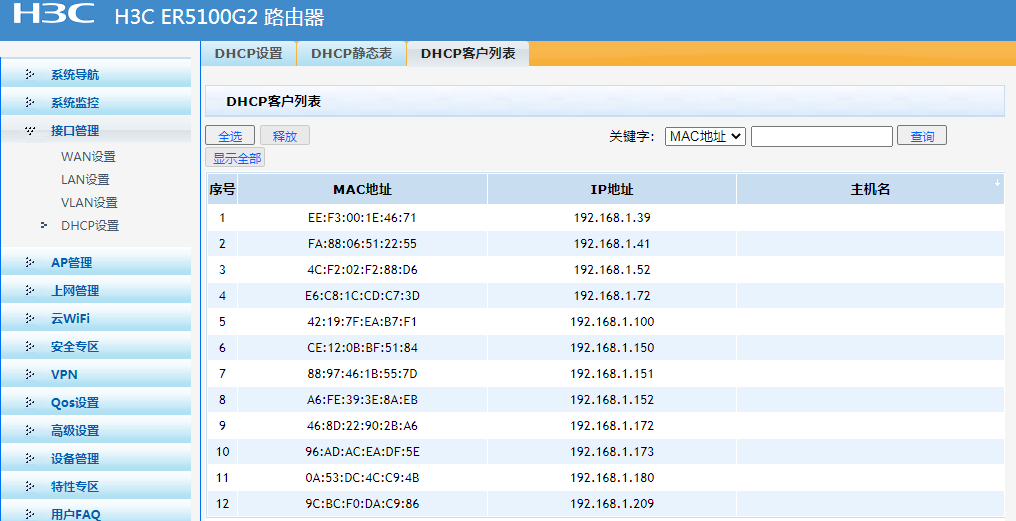Switch to the DHCP静态表 tab

click(351, 54)
